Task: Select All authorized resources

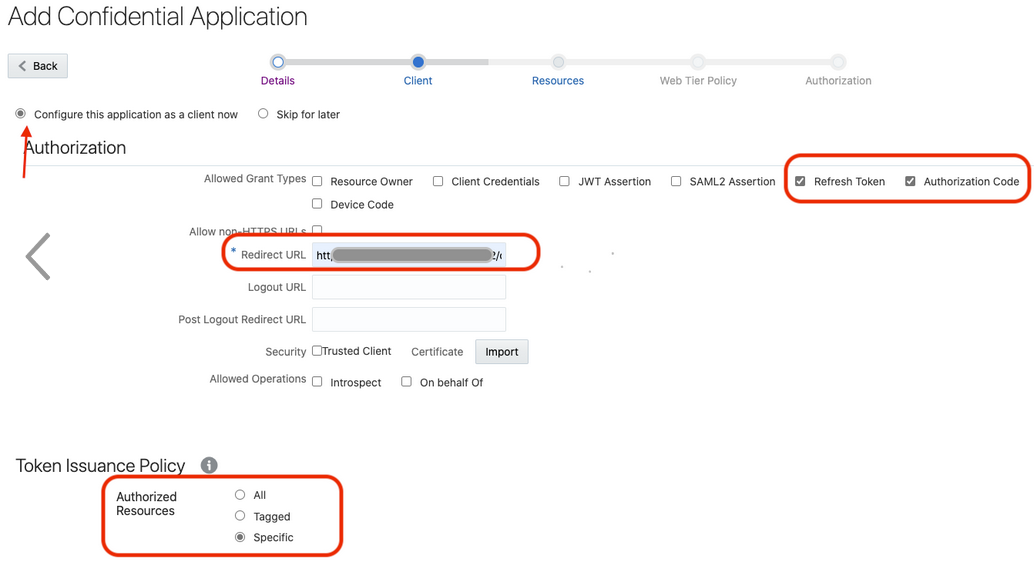Action: tap(240, 494)
